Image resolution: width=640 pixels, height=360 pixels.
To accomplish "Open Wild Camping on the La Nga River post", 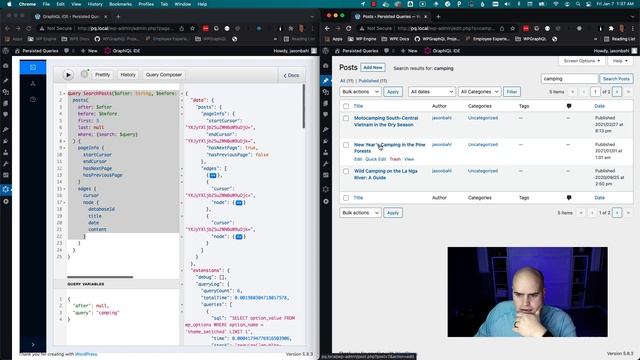I will click(x=385, y=174).
